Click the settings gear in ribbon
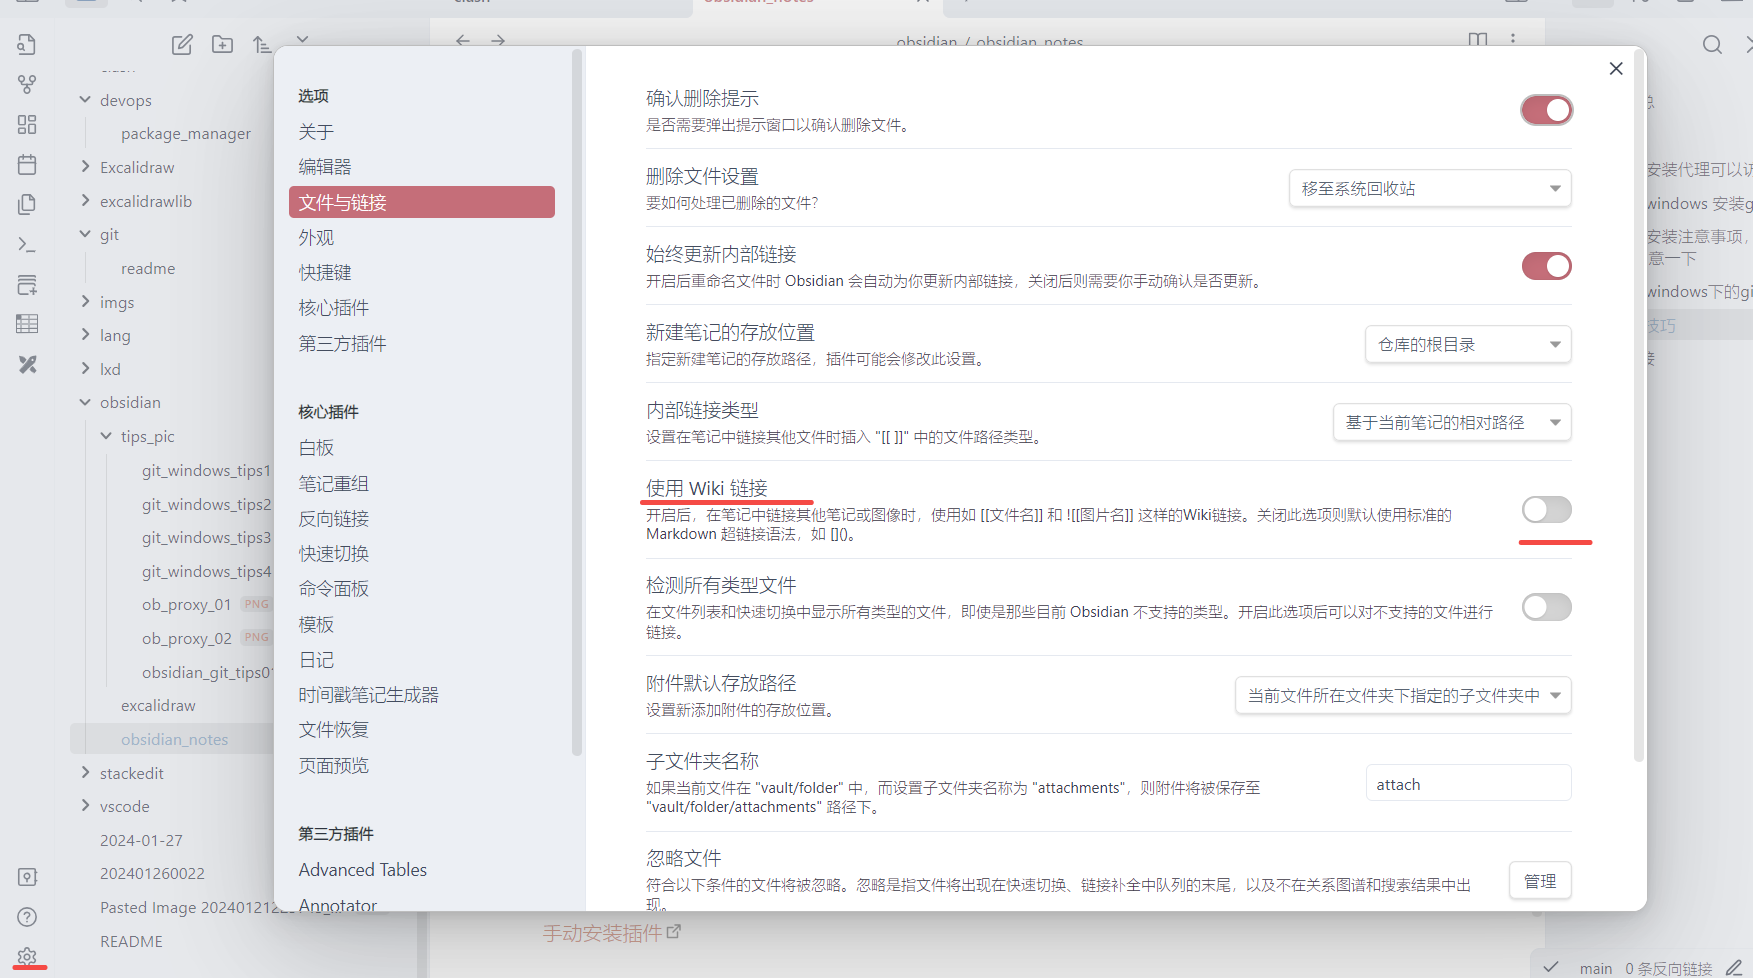The width and height of the screenshot is (1753, 978). pyautogui.click(x=27, y=957)
